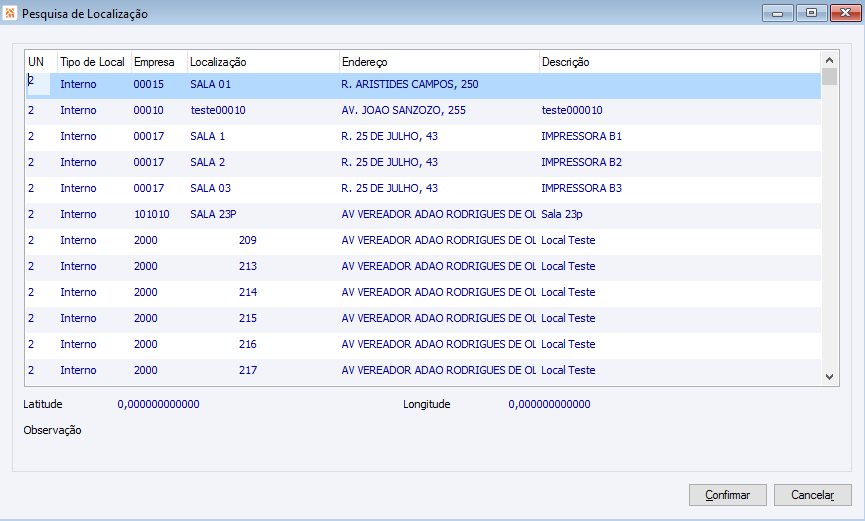Image resolution: width=865 pixels, height=521 pixels.
Task: Click the application icon in title bar
Action: coord(10,13)
